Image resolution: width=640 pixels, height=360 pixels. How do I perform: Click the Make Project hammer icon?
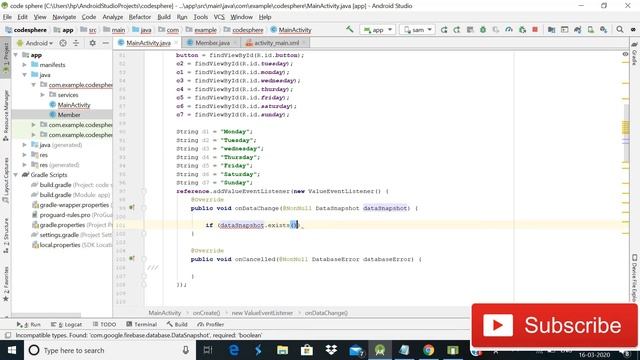pyautogui.click(x=350, y=29)
